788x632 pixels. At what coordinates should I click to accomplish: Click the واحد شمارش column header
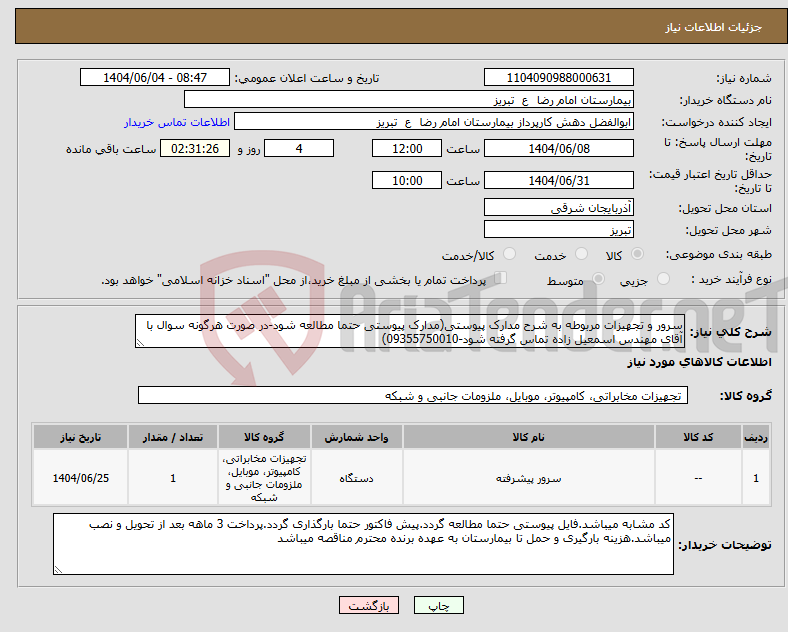click(356, 437)
